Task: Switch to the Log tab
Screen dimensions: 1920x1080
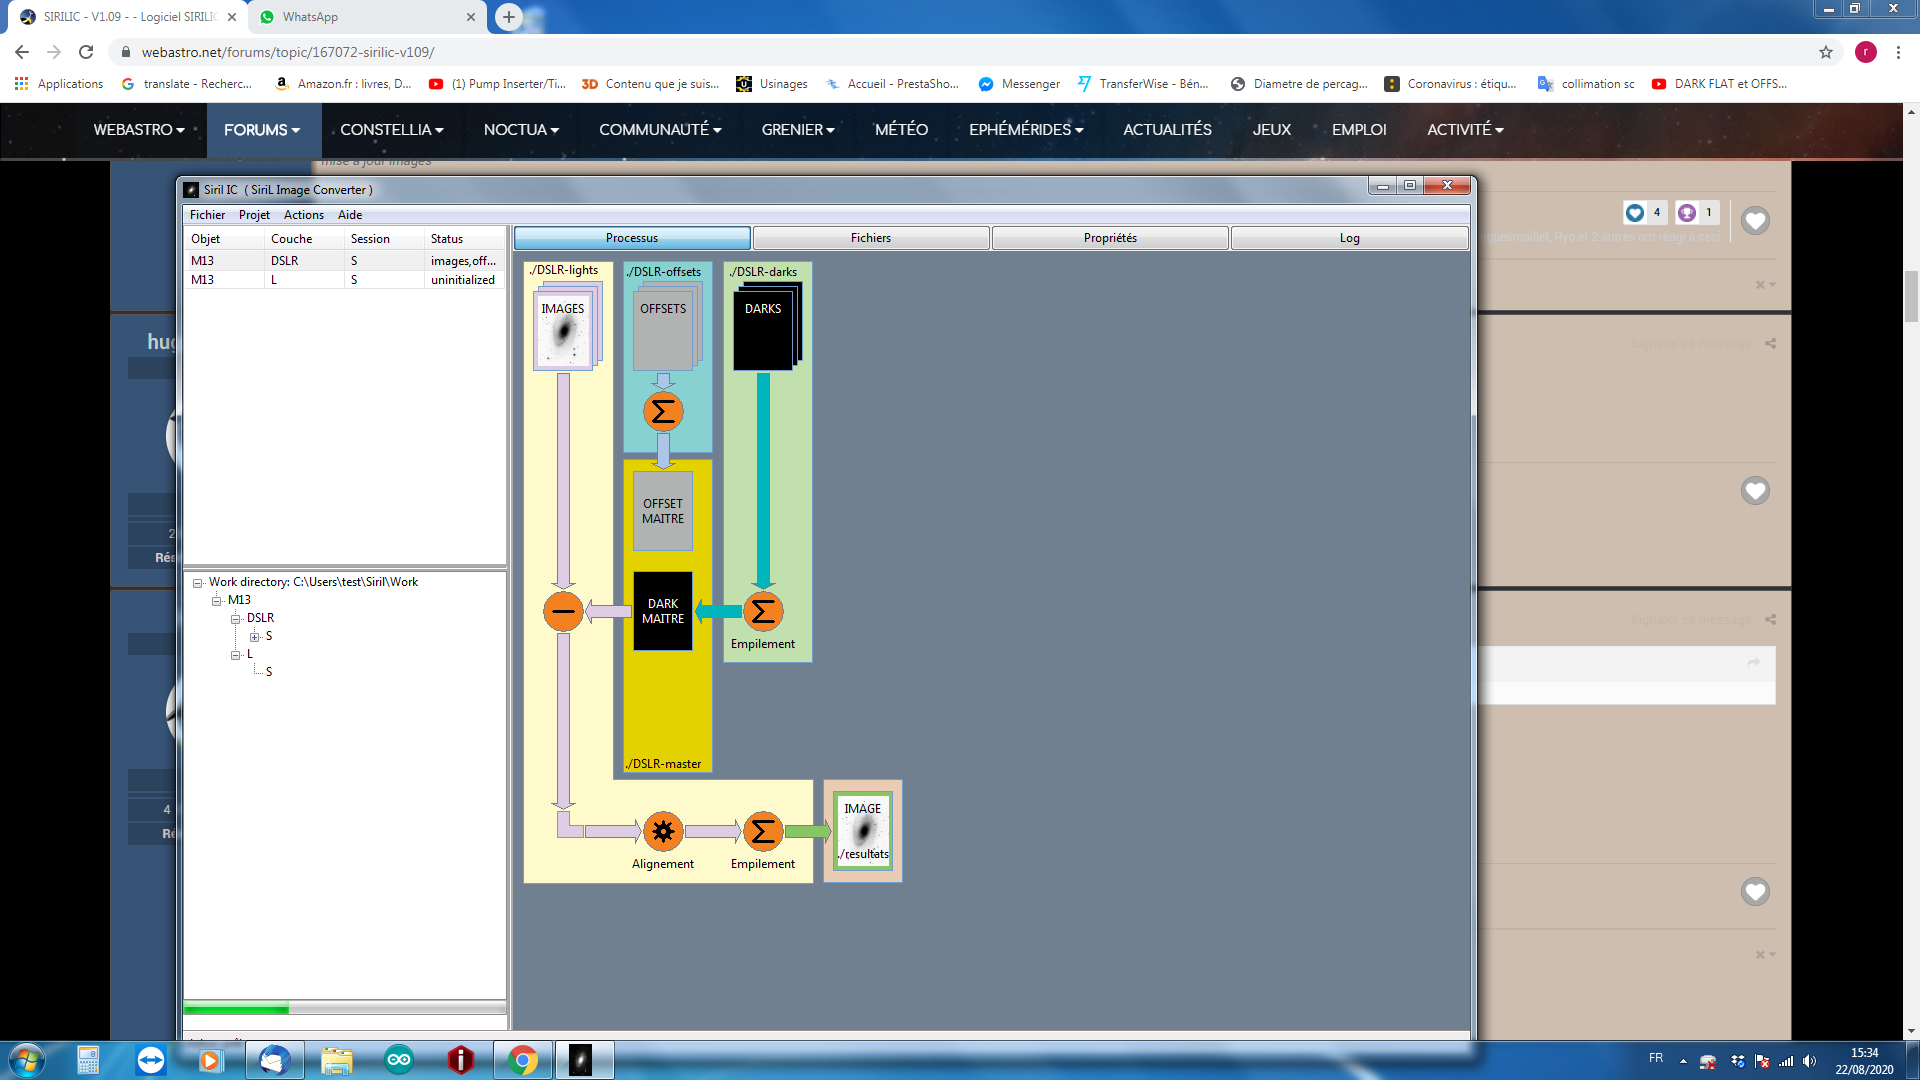Action: click(1348, 238)
